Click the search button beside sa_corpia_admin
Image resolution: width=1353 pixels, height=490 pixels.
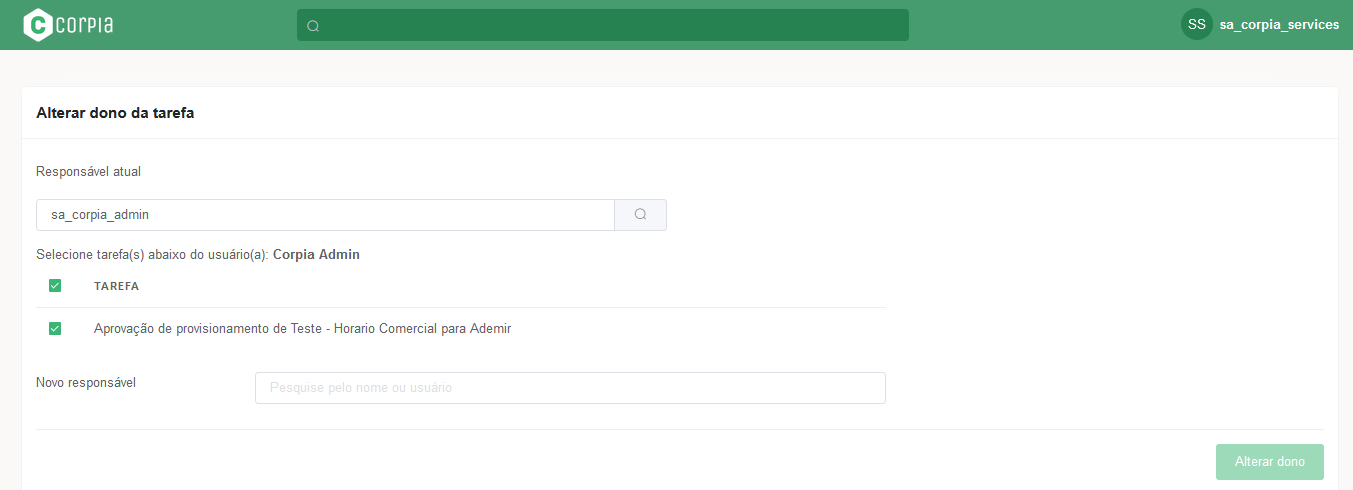click(640, 215)
